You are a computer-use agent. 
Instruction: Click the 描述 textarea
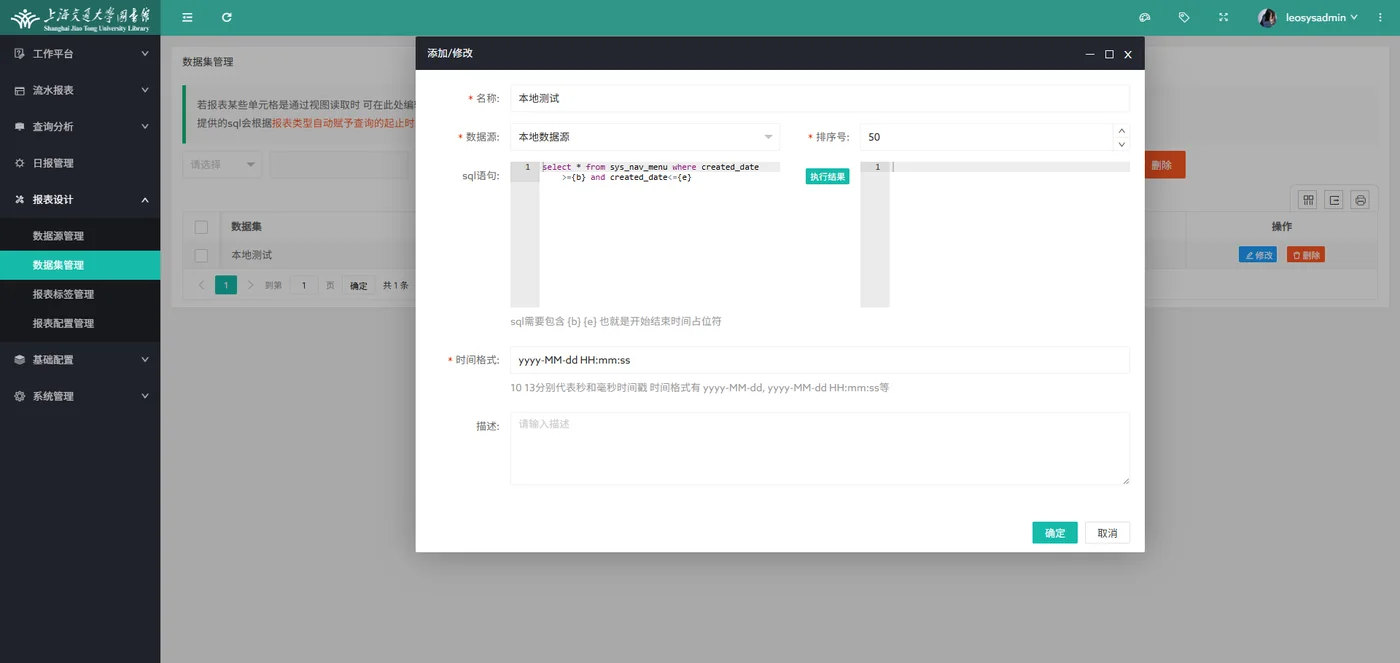pos(820,448)
